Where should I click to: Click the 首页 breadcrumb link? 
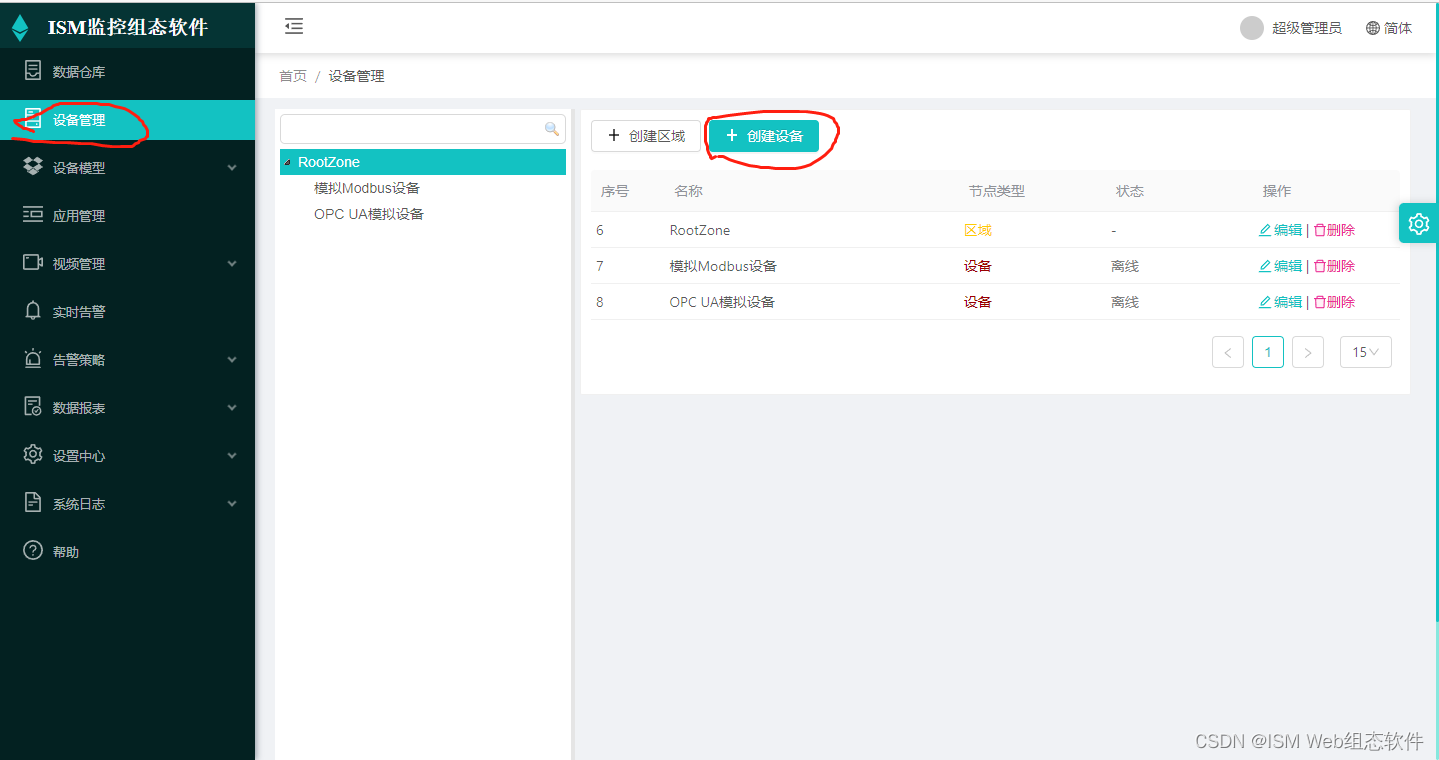(x=293, y=76)
